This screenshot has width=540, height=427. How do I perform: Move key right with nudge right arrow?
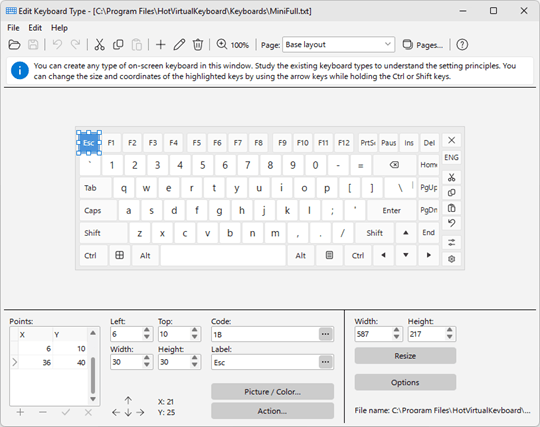click(140, 413)
